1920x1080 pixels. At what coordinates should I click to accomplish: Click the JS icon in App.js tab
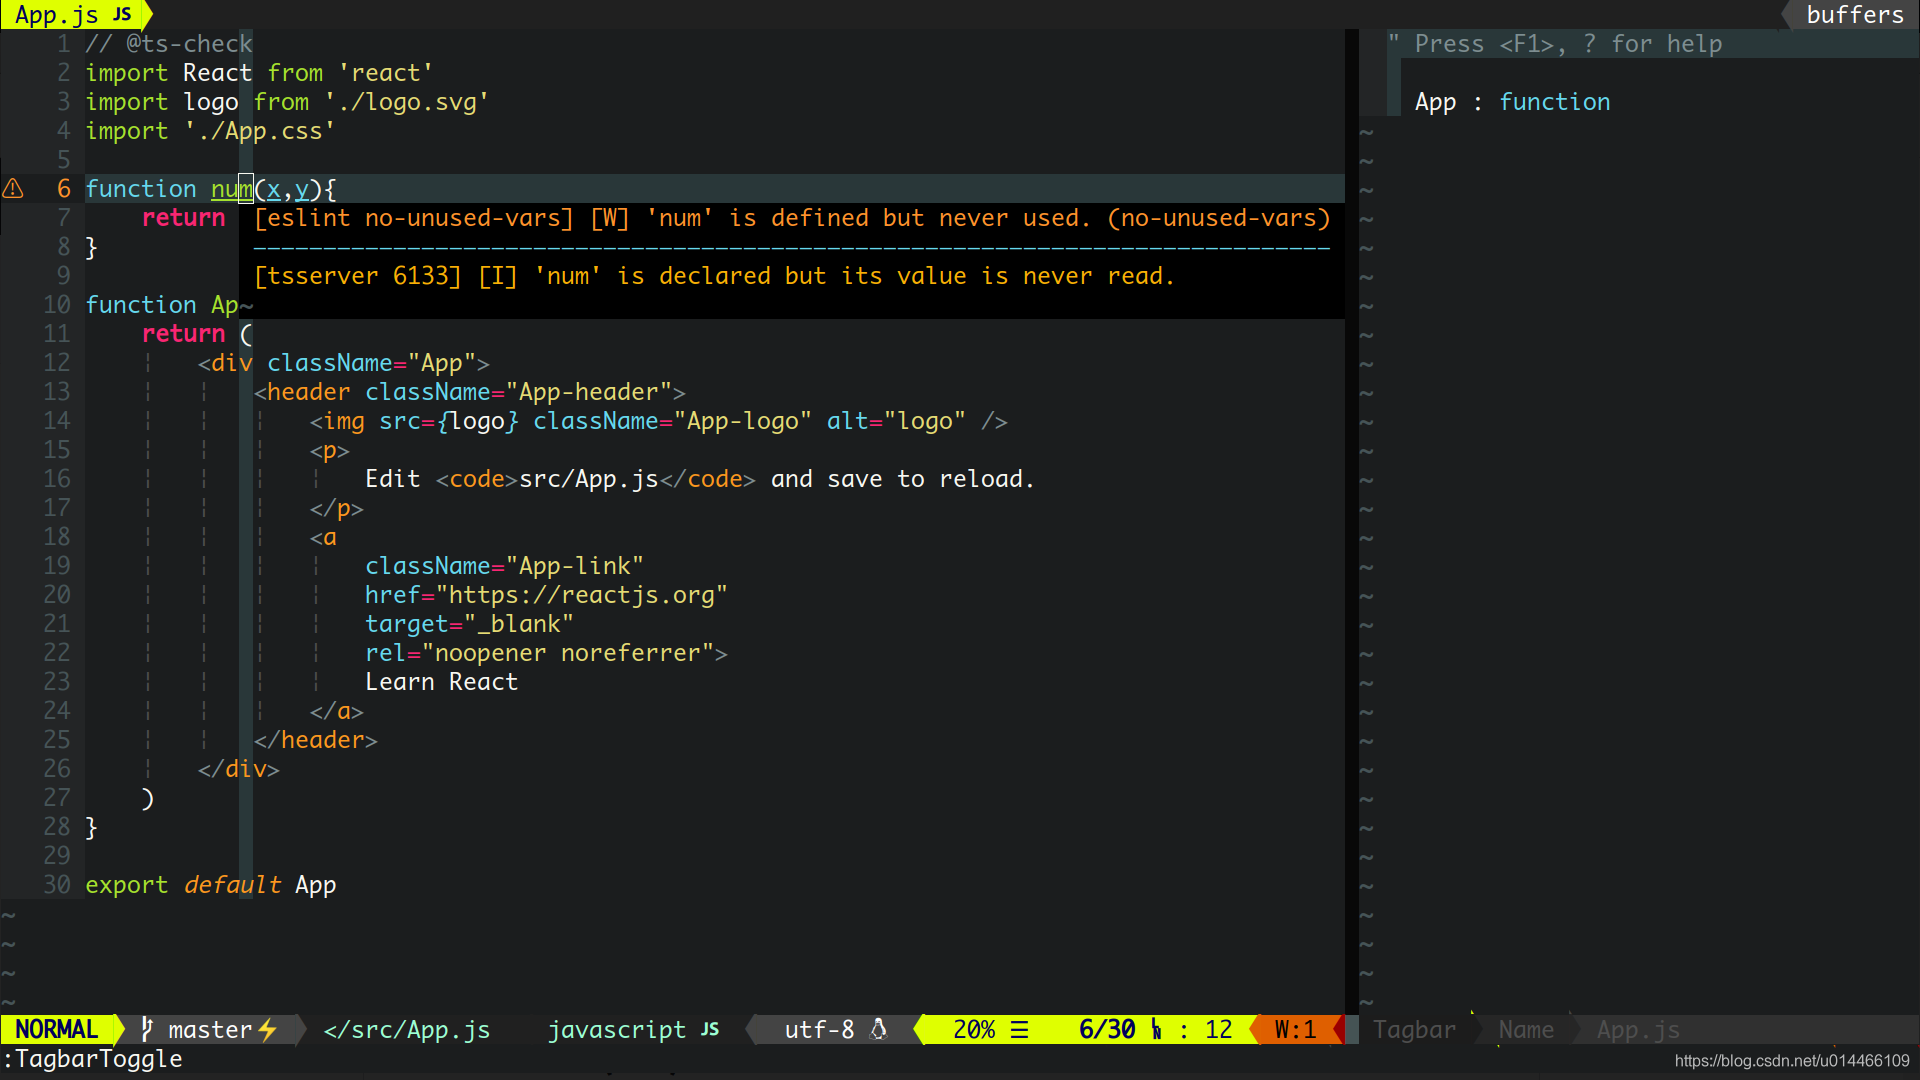coord(122,15)
